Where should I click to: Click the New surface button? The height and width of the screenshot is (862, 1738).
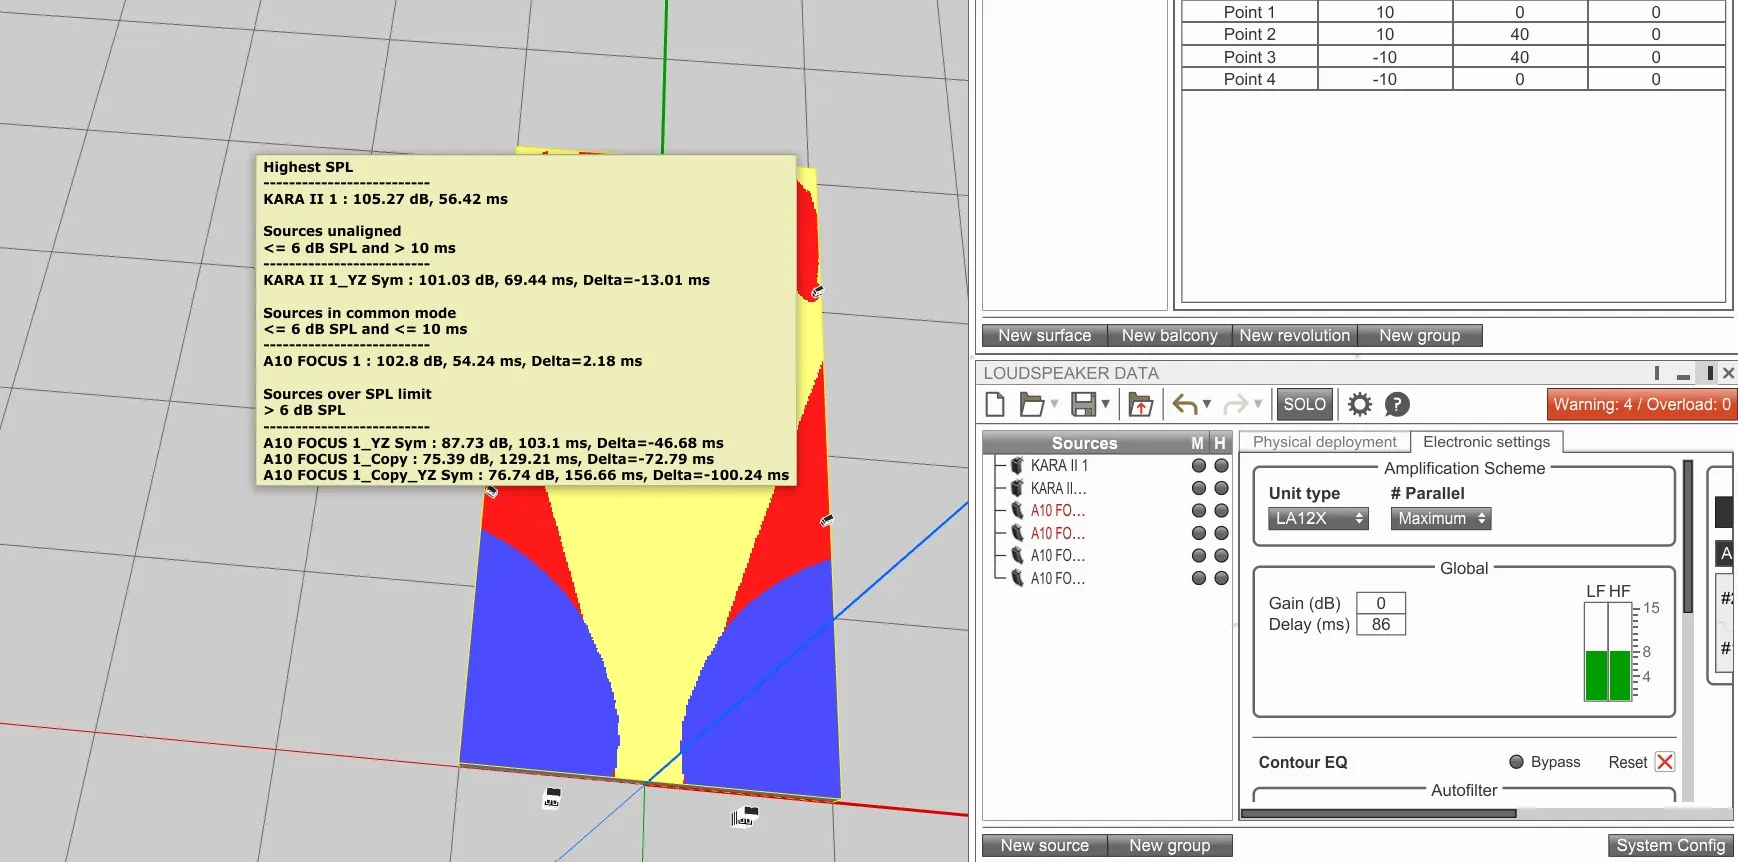[x=1044, y=336]
